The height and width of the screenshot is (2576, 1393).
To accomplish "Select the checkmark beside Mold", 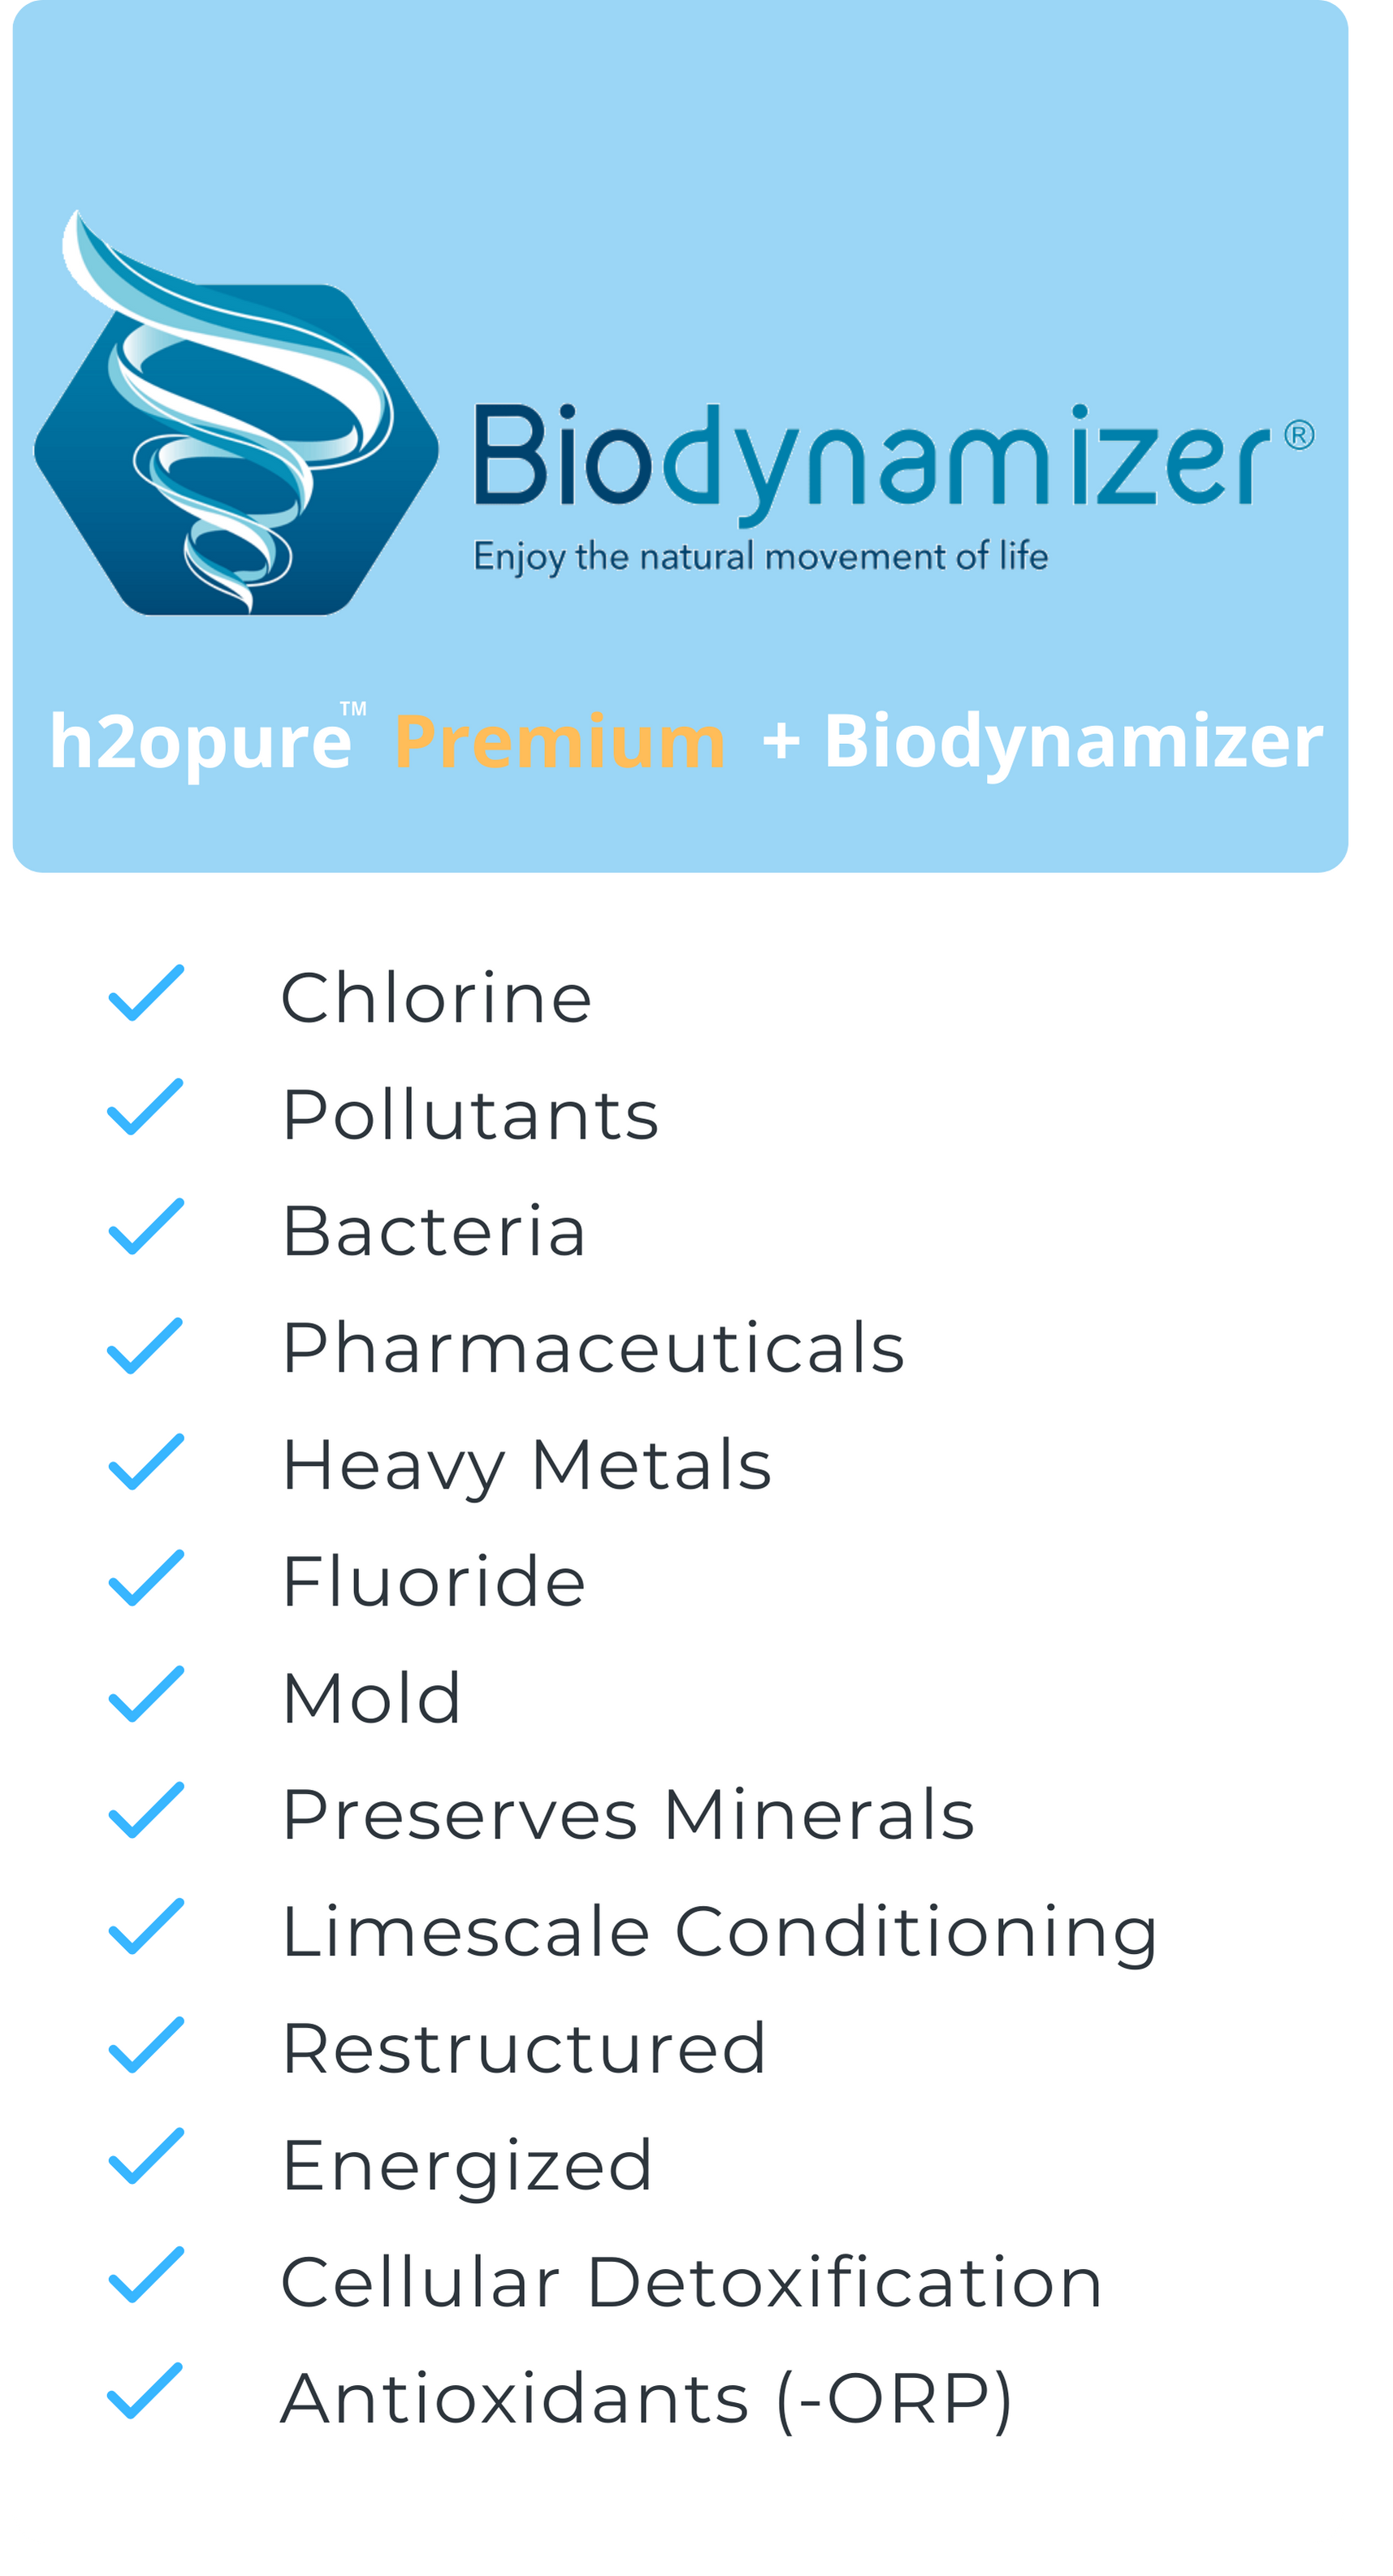I will (x=146, y=1694).
